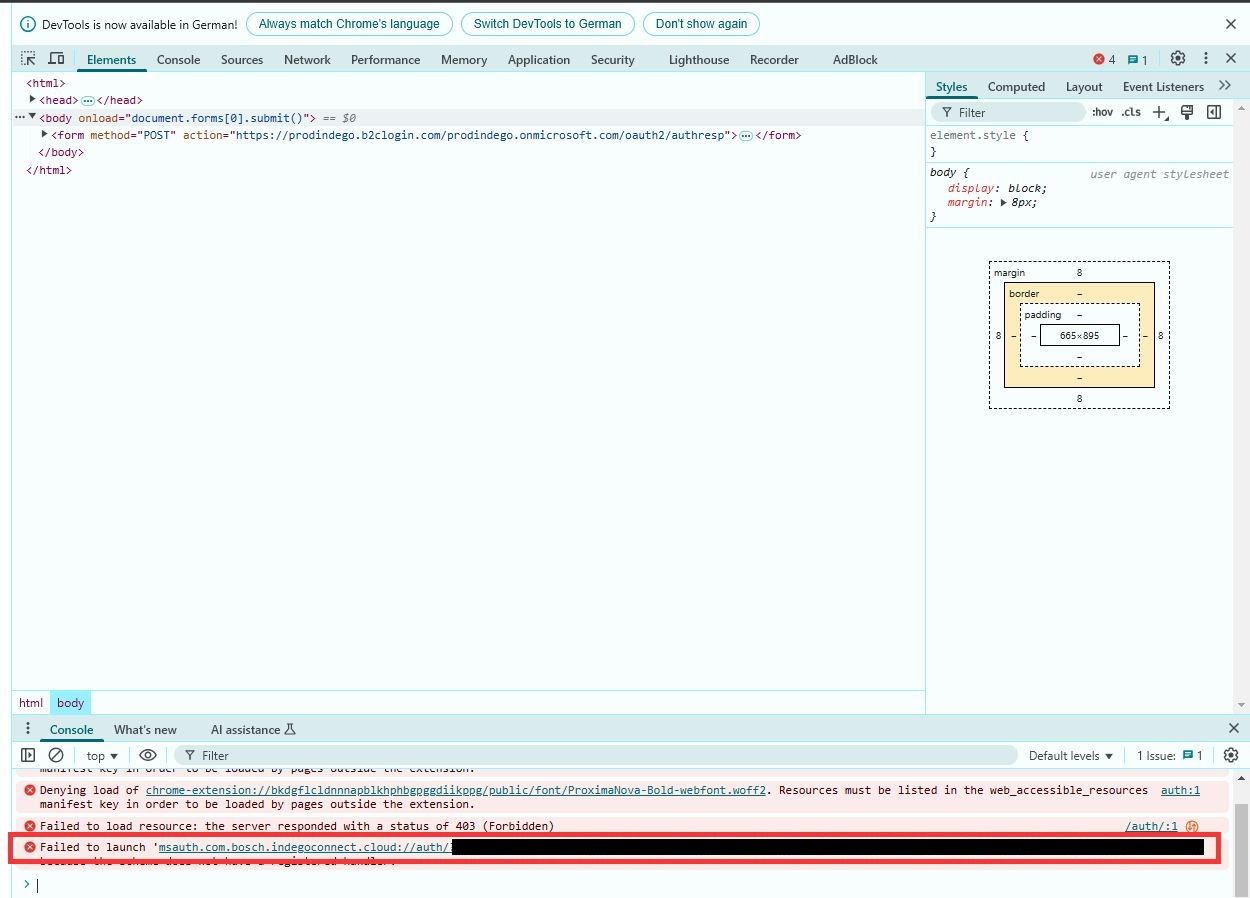Open the chrome-extension woff2 font link
This screenshot has width=1250, height=898.
click(x=456, y=790)
